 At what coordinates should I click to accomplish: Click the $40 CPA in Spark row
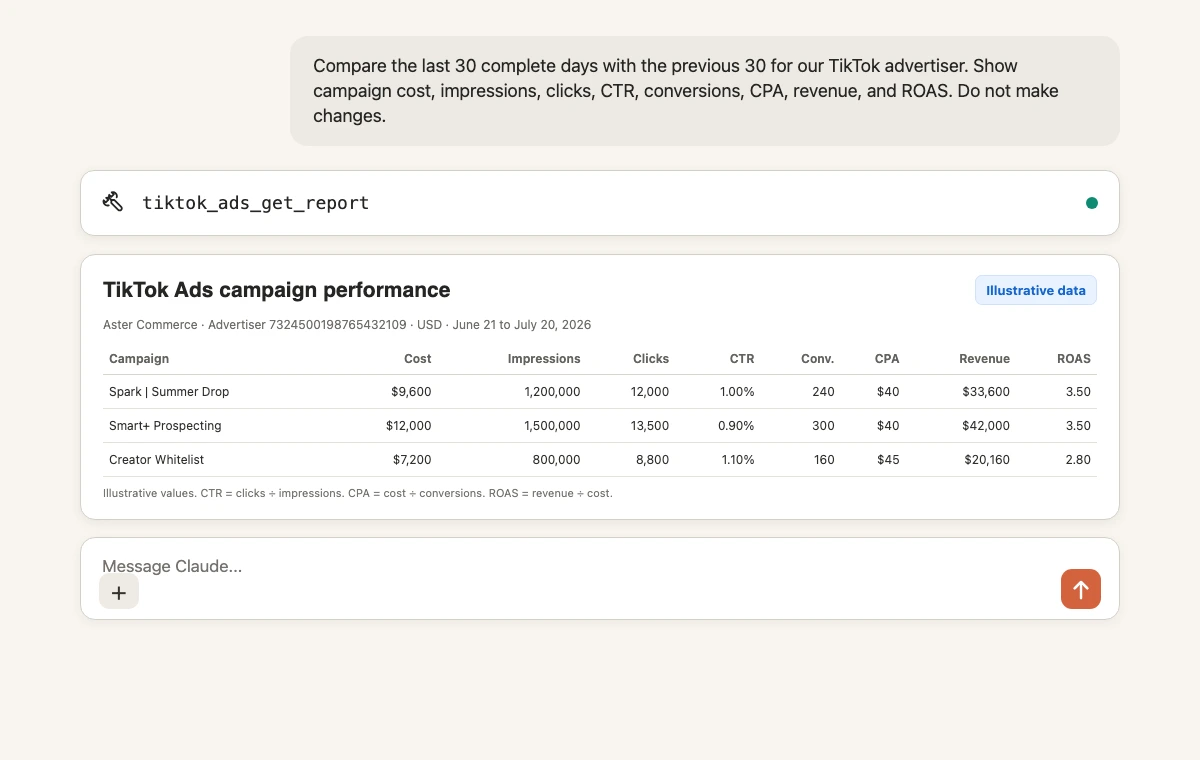pos(888,392)
